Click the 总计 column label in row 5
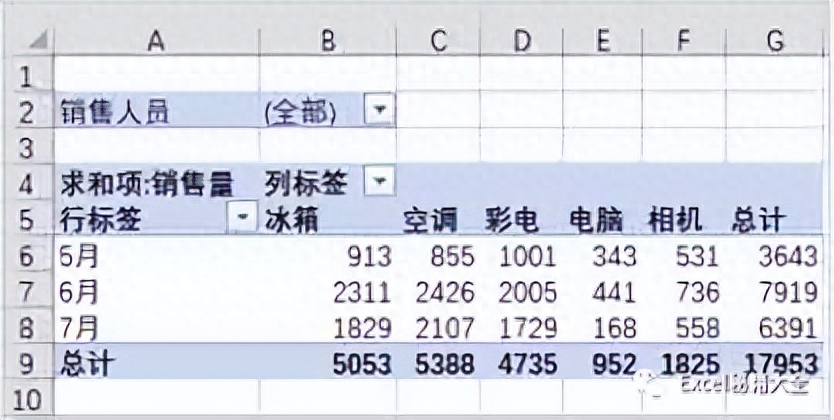The image size is (834, 420). pos(775,219)
